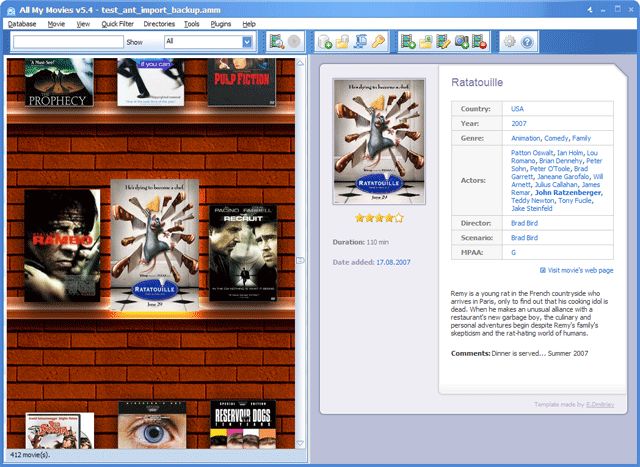Select the Ratatouille cover on shelf

[155, 245]
